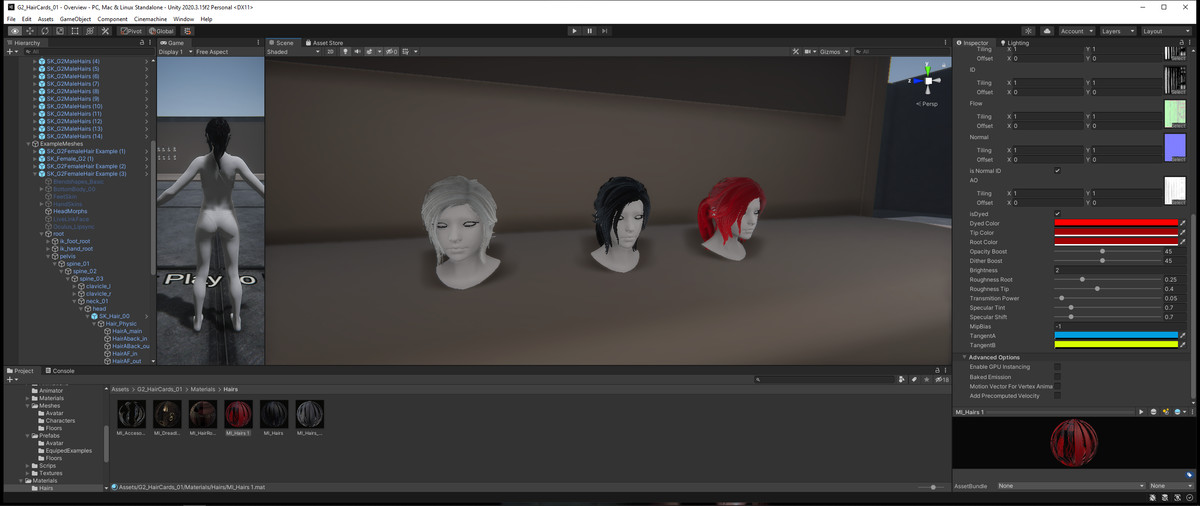This screenshot has width=1200, height=506.
Task: Click the TangentA blue color swatch
Action: (x=1116, y=335)
